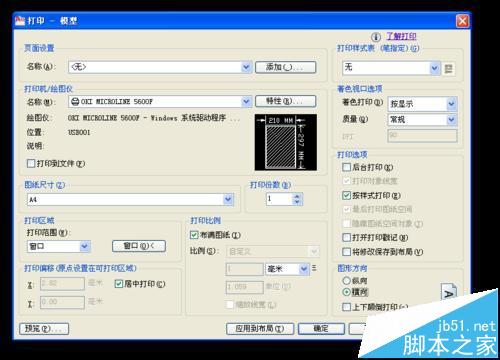Screen dimensions: 500x360
Task: Toggle 打印到文件 checkbox
Action: coord(31,163)
